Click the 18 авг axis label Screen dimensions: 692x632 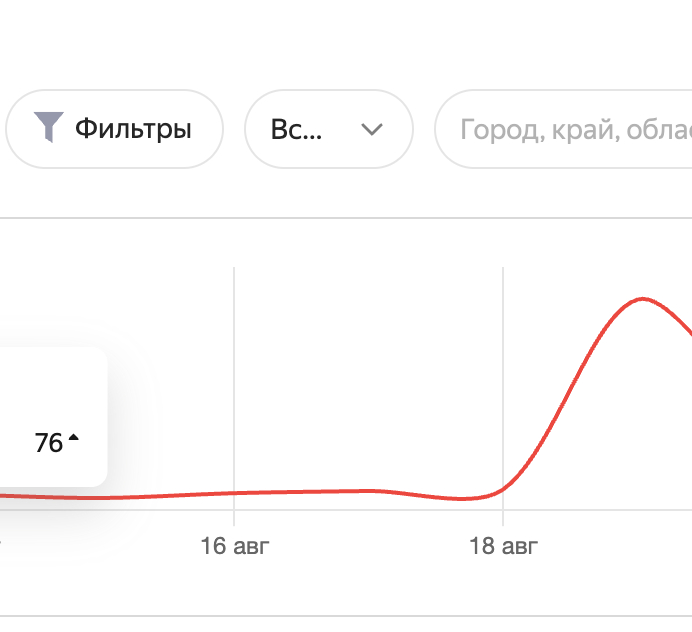tap(503, 546)
